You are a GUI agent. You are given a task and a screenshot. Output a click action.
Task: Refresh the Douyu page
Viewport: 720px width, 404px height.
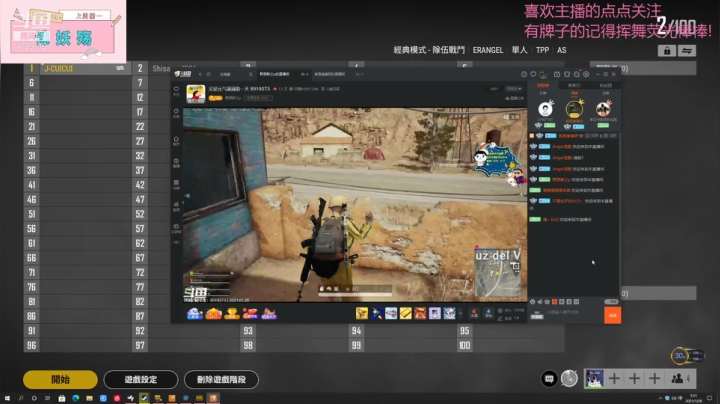pyautogui.click(x=208, y=74)
